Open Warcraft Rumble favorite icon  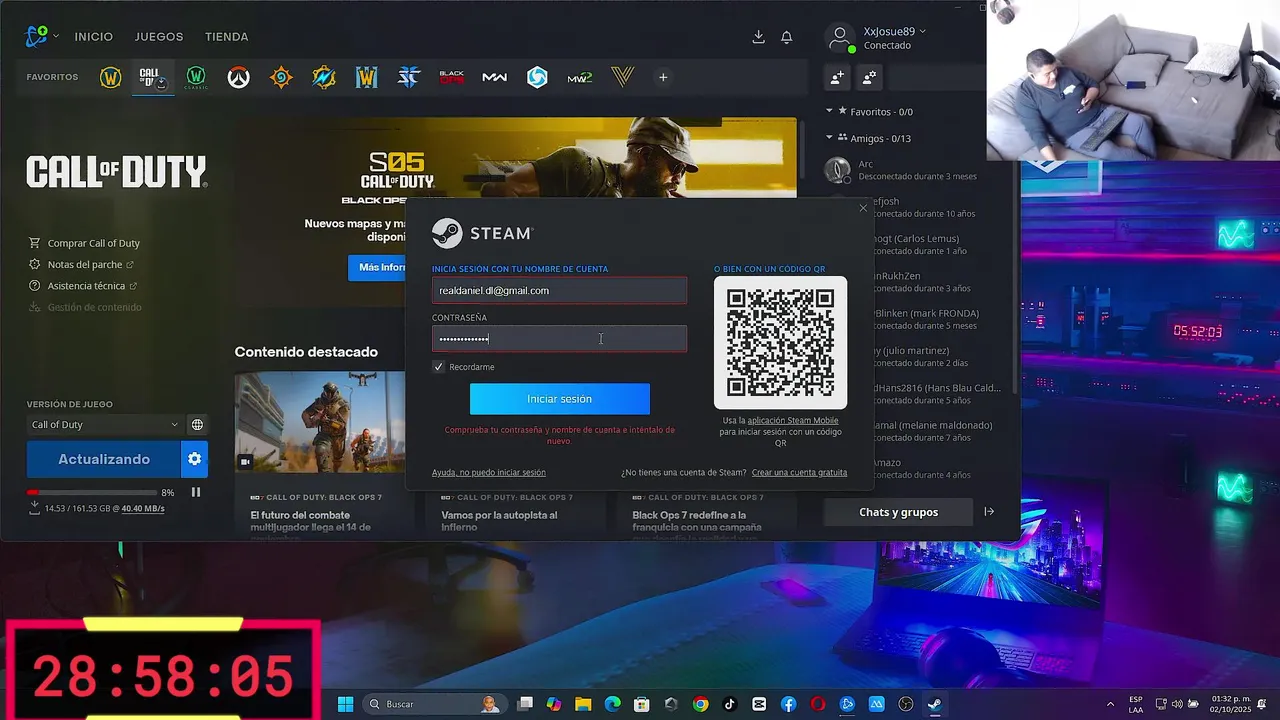coord(324,77)
